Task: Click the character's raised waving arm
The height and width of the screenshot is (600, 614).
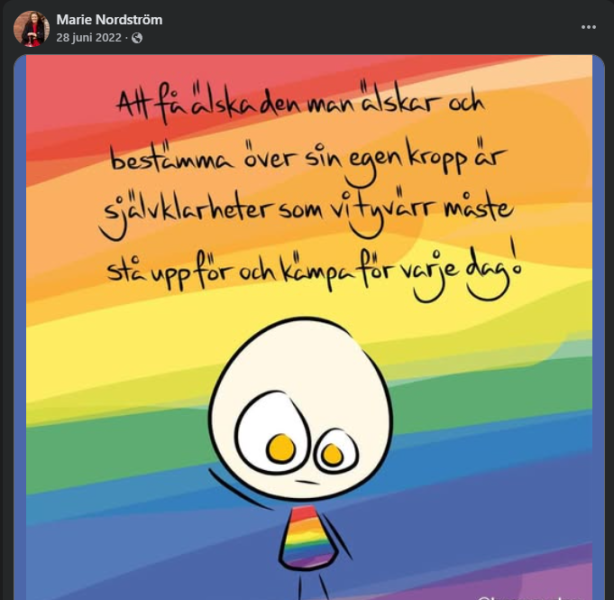Action: coord(239,490)
